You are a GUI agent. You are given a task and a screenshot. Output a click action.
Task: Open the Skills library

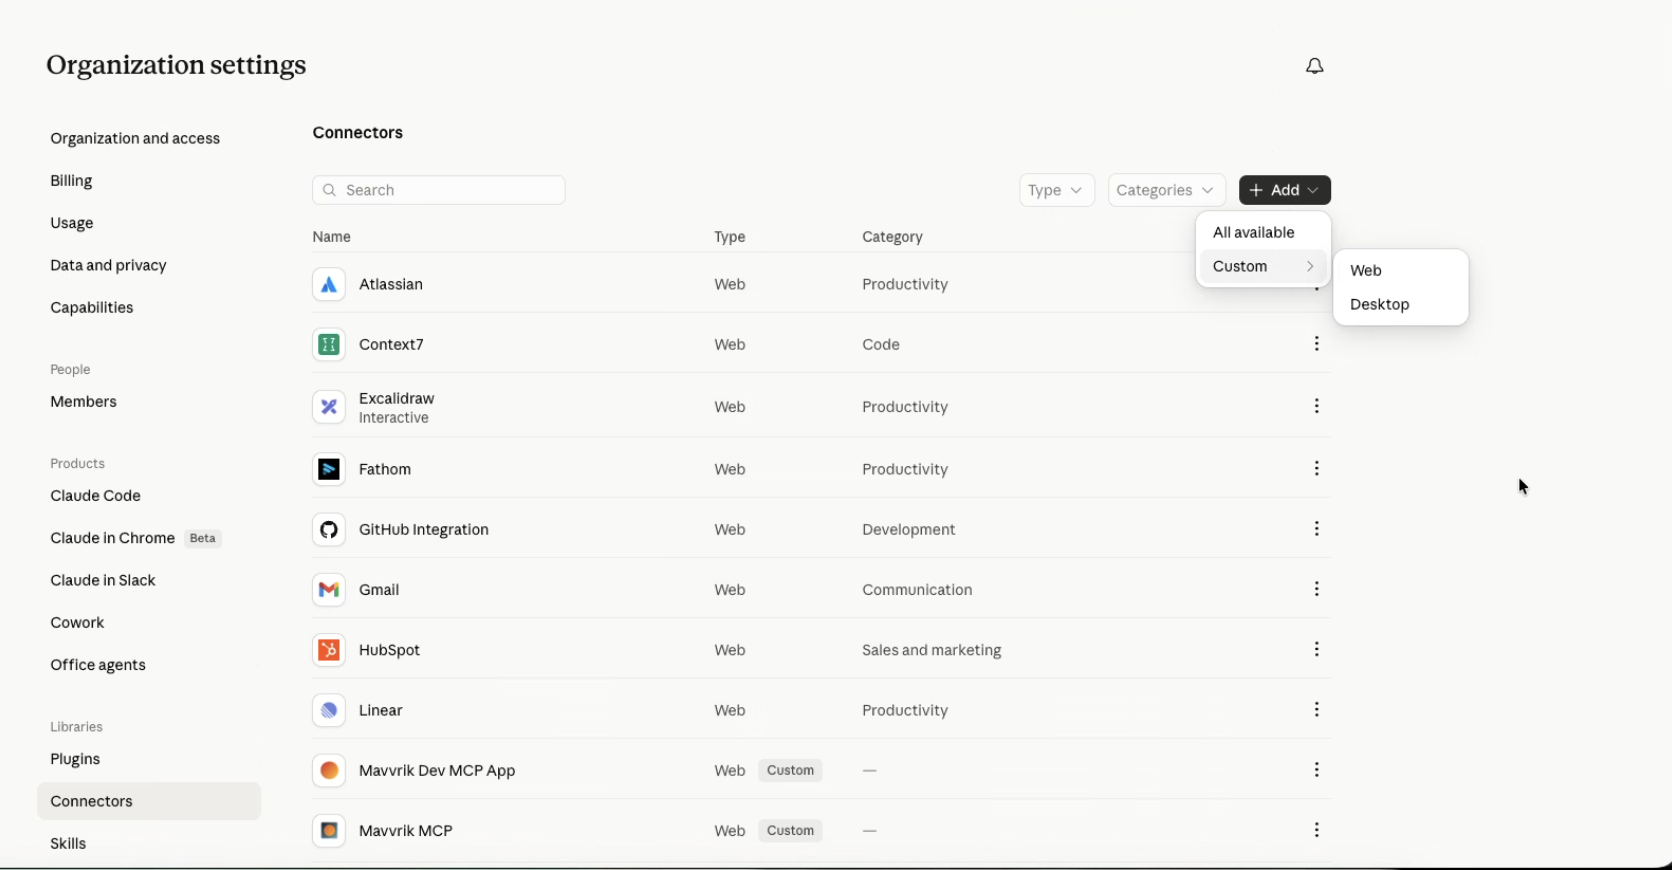[x=68, y=844]
